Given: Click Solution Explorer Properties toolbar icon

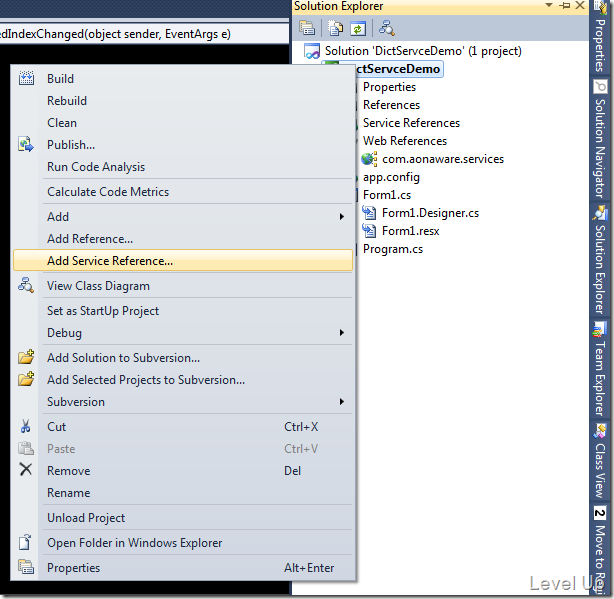Looking at the screenshot, I should pos(307,28).
